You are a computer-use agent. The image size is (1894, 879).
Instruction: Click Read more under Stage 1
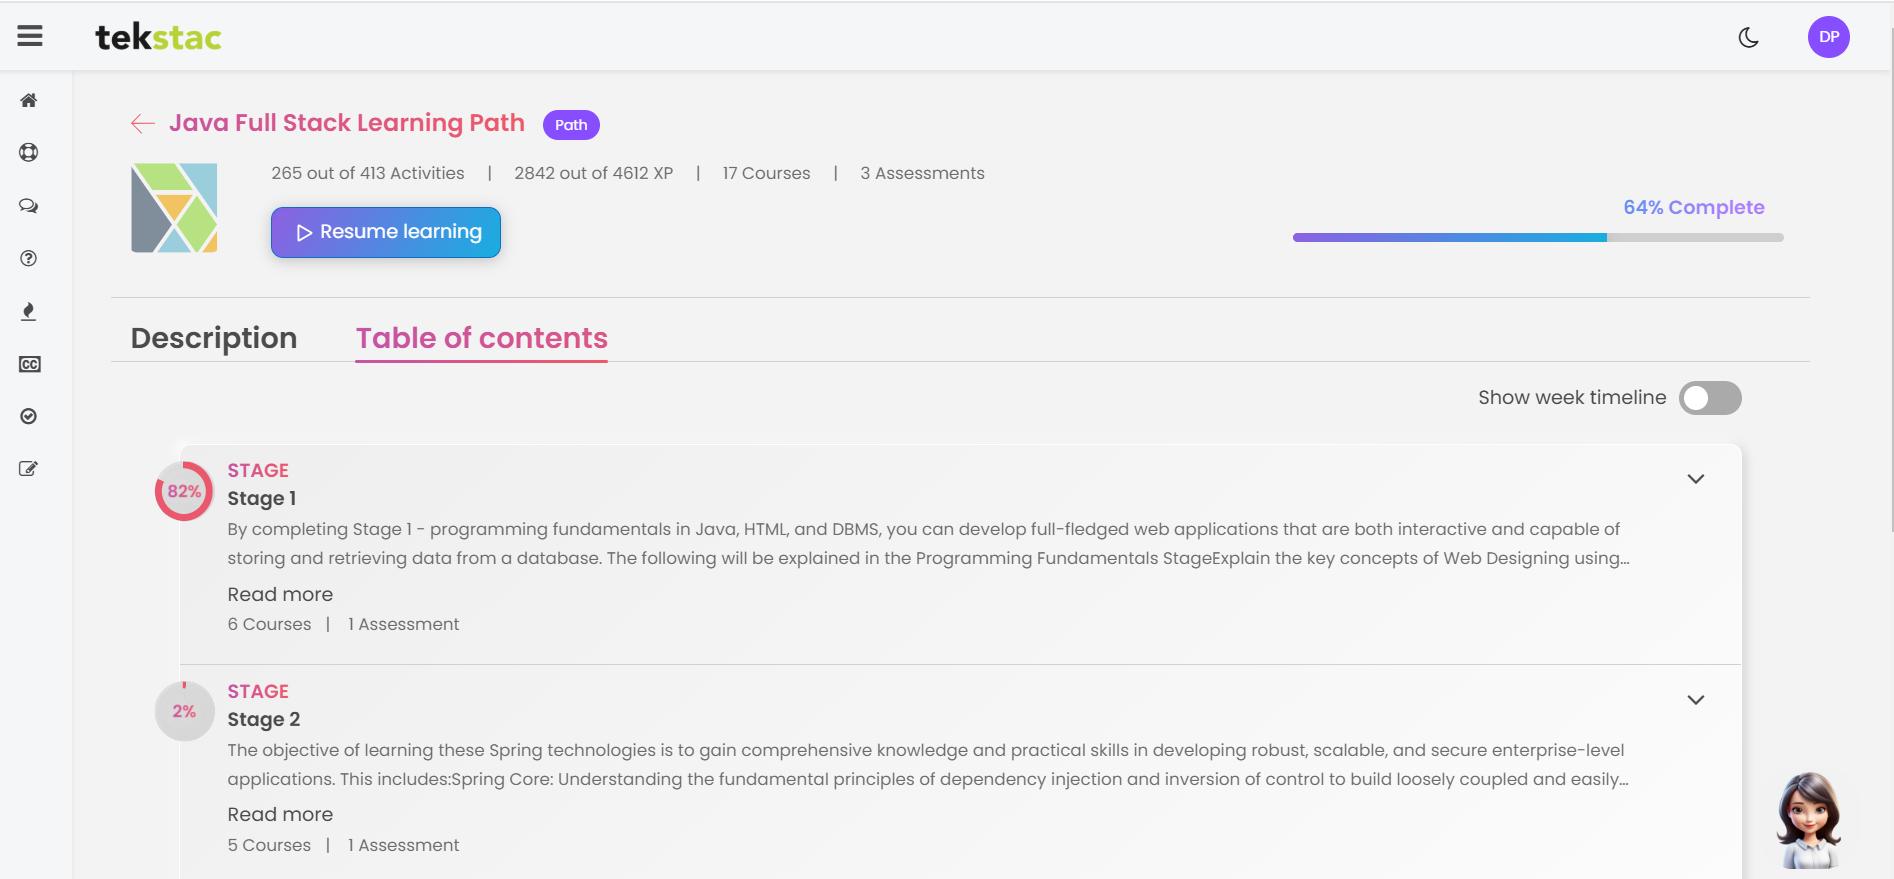tap(280, 594)
